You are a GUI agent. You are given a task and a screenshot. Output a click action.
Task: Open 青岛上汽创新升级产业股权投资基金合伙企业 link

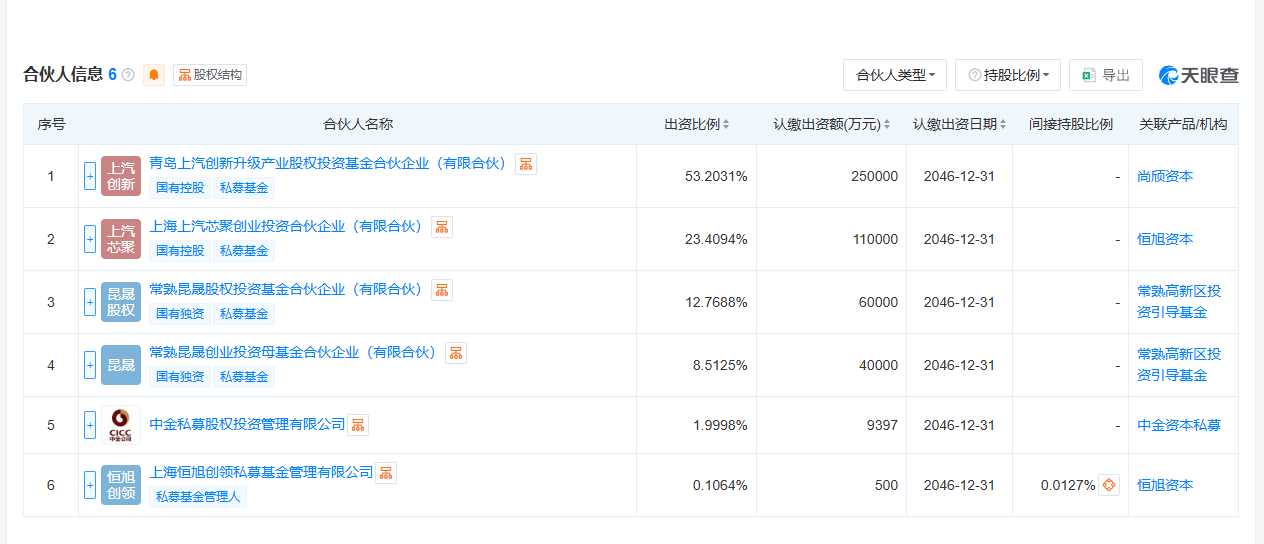point(329,163)
